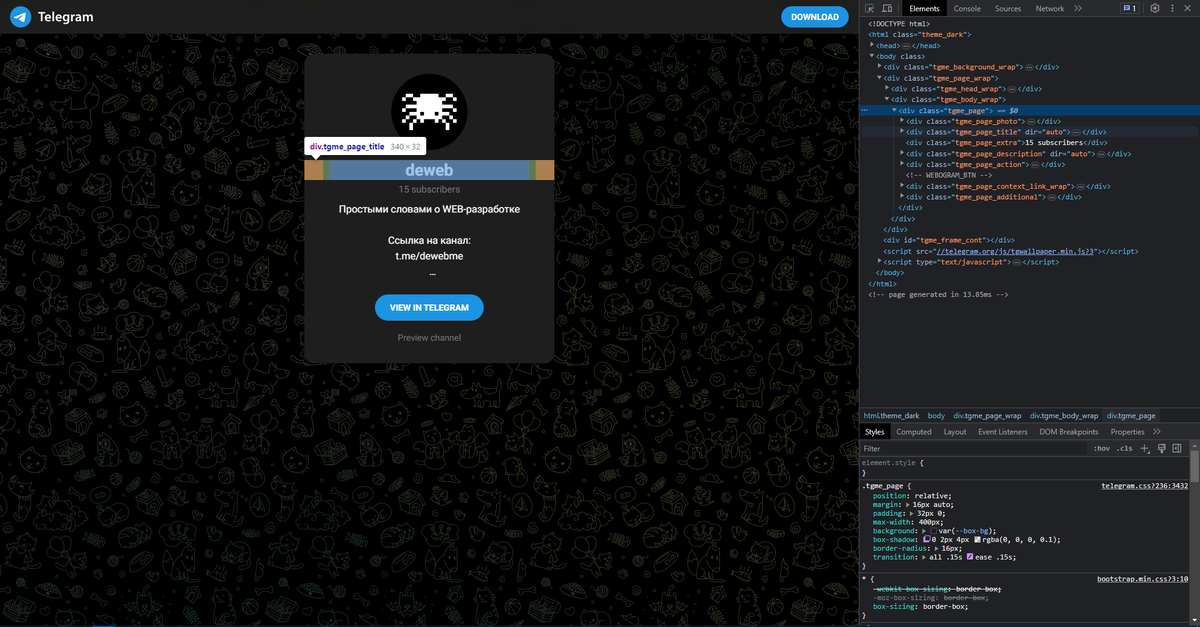This screenshot has width=1200, height=627.
Task: Select the tgme_page_extra 15 subscribers node
Action: tap(1007, 142)
